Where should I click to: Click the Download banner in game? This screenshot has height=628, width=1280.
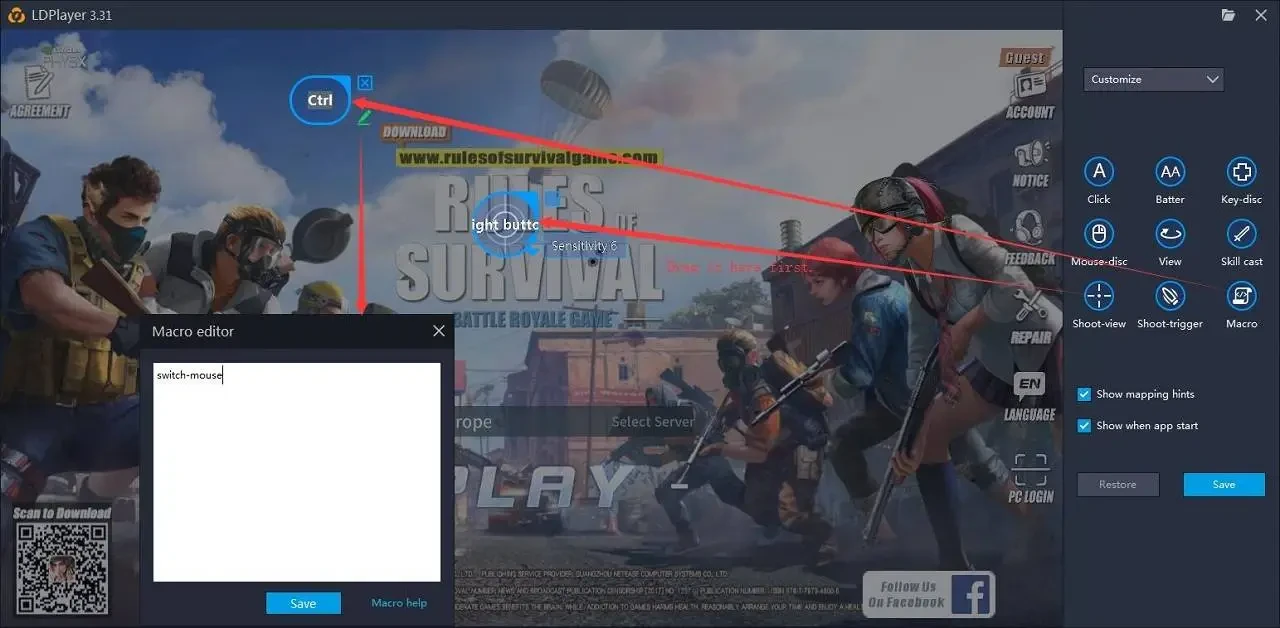pos(414,132)
